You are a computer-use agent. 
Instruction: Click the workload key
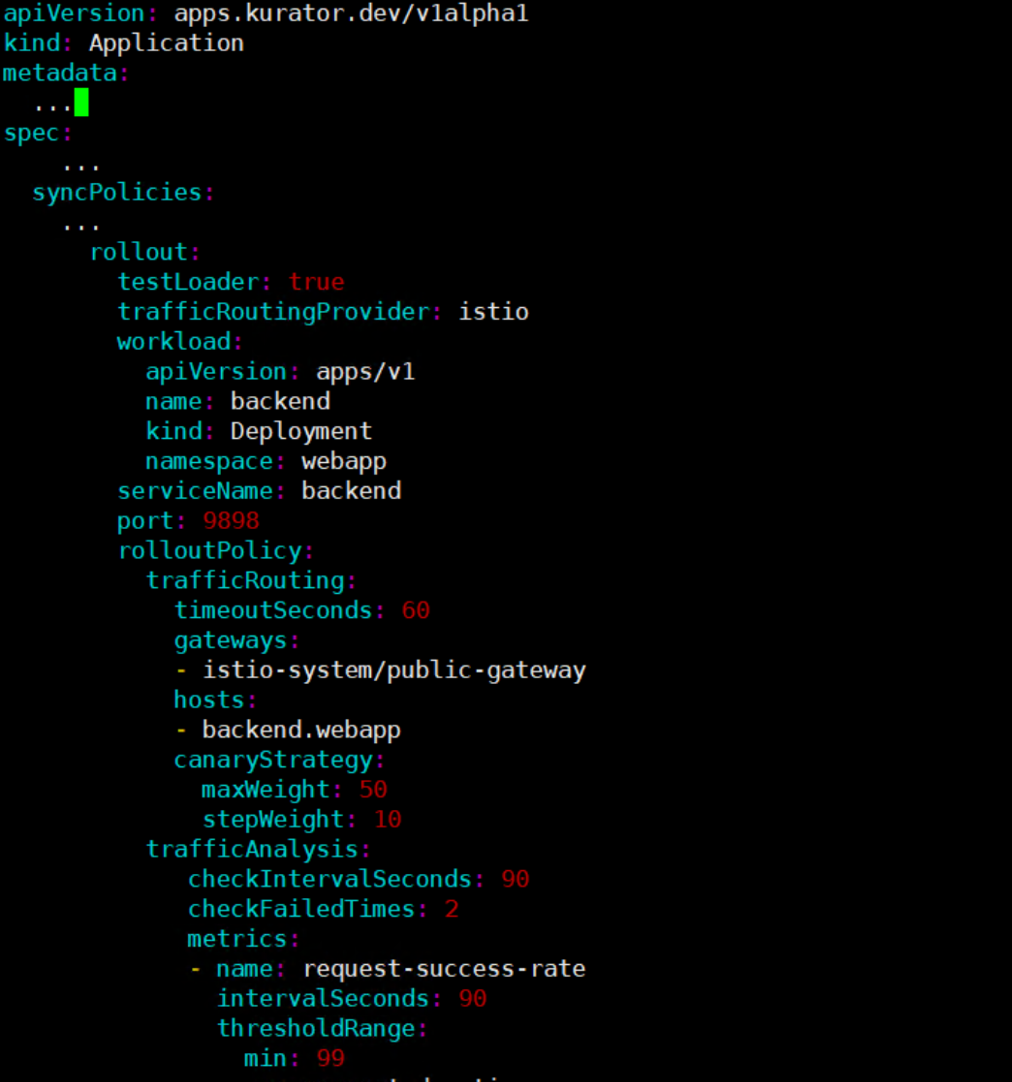click(x=174, y=341)
